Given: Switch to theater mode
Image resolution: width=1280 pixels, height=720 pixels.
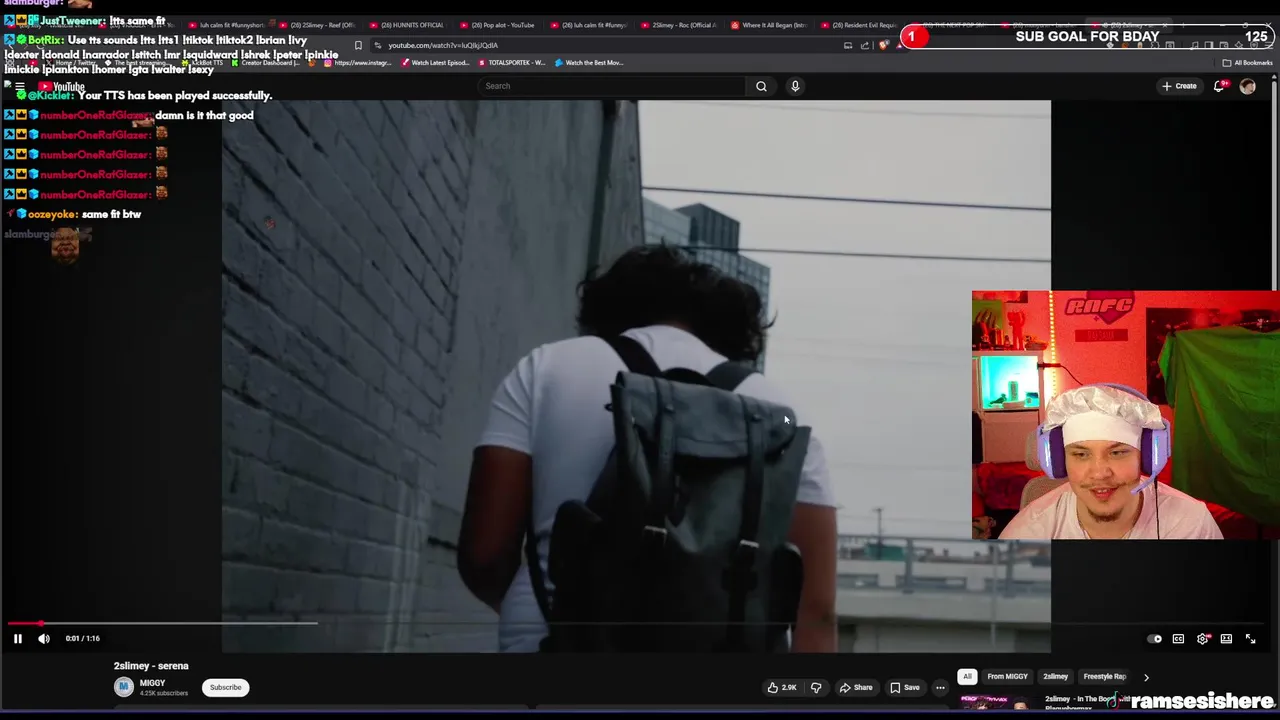Looking at the screenshot, I should click(x=1226, y=639).
